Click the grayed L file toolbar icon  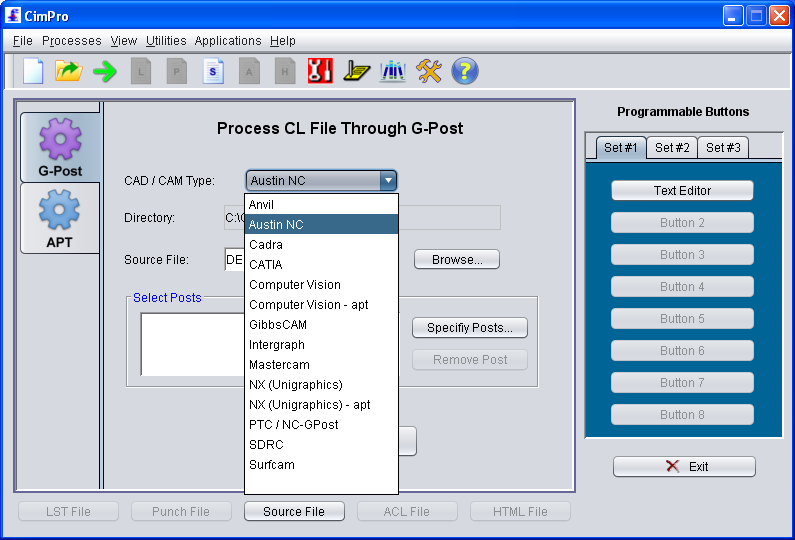pos(141,71)
